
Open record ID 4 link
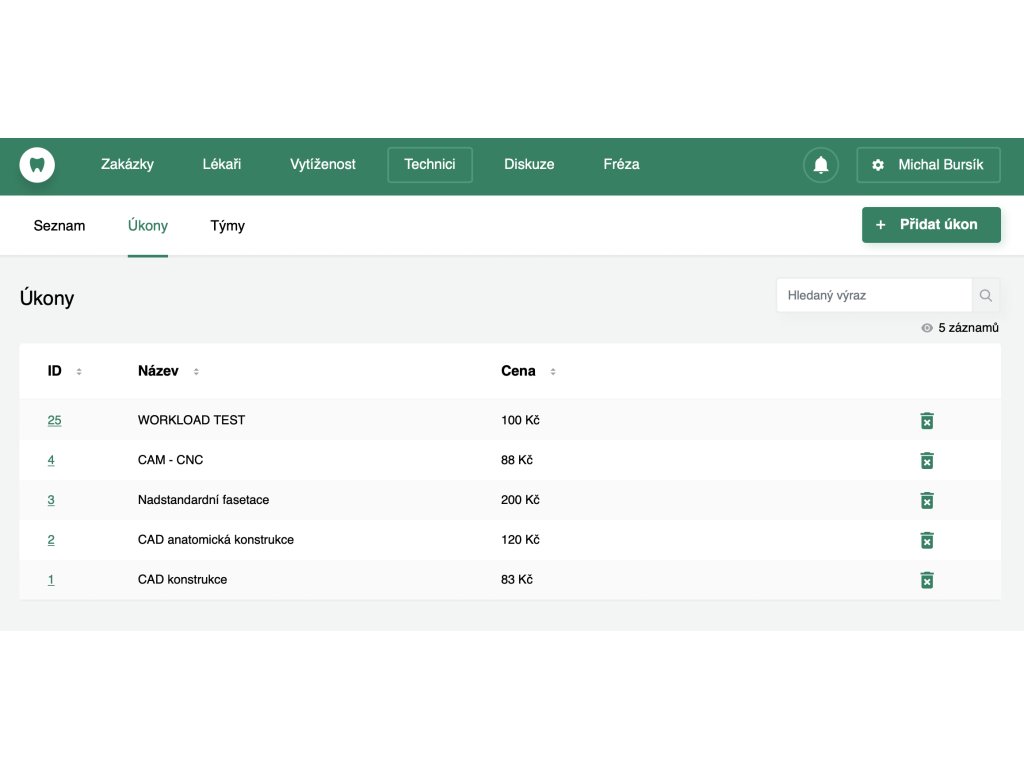51,460
